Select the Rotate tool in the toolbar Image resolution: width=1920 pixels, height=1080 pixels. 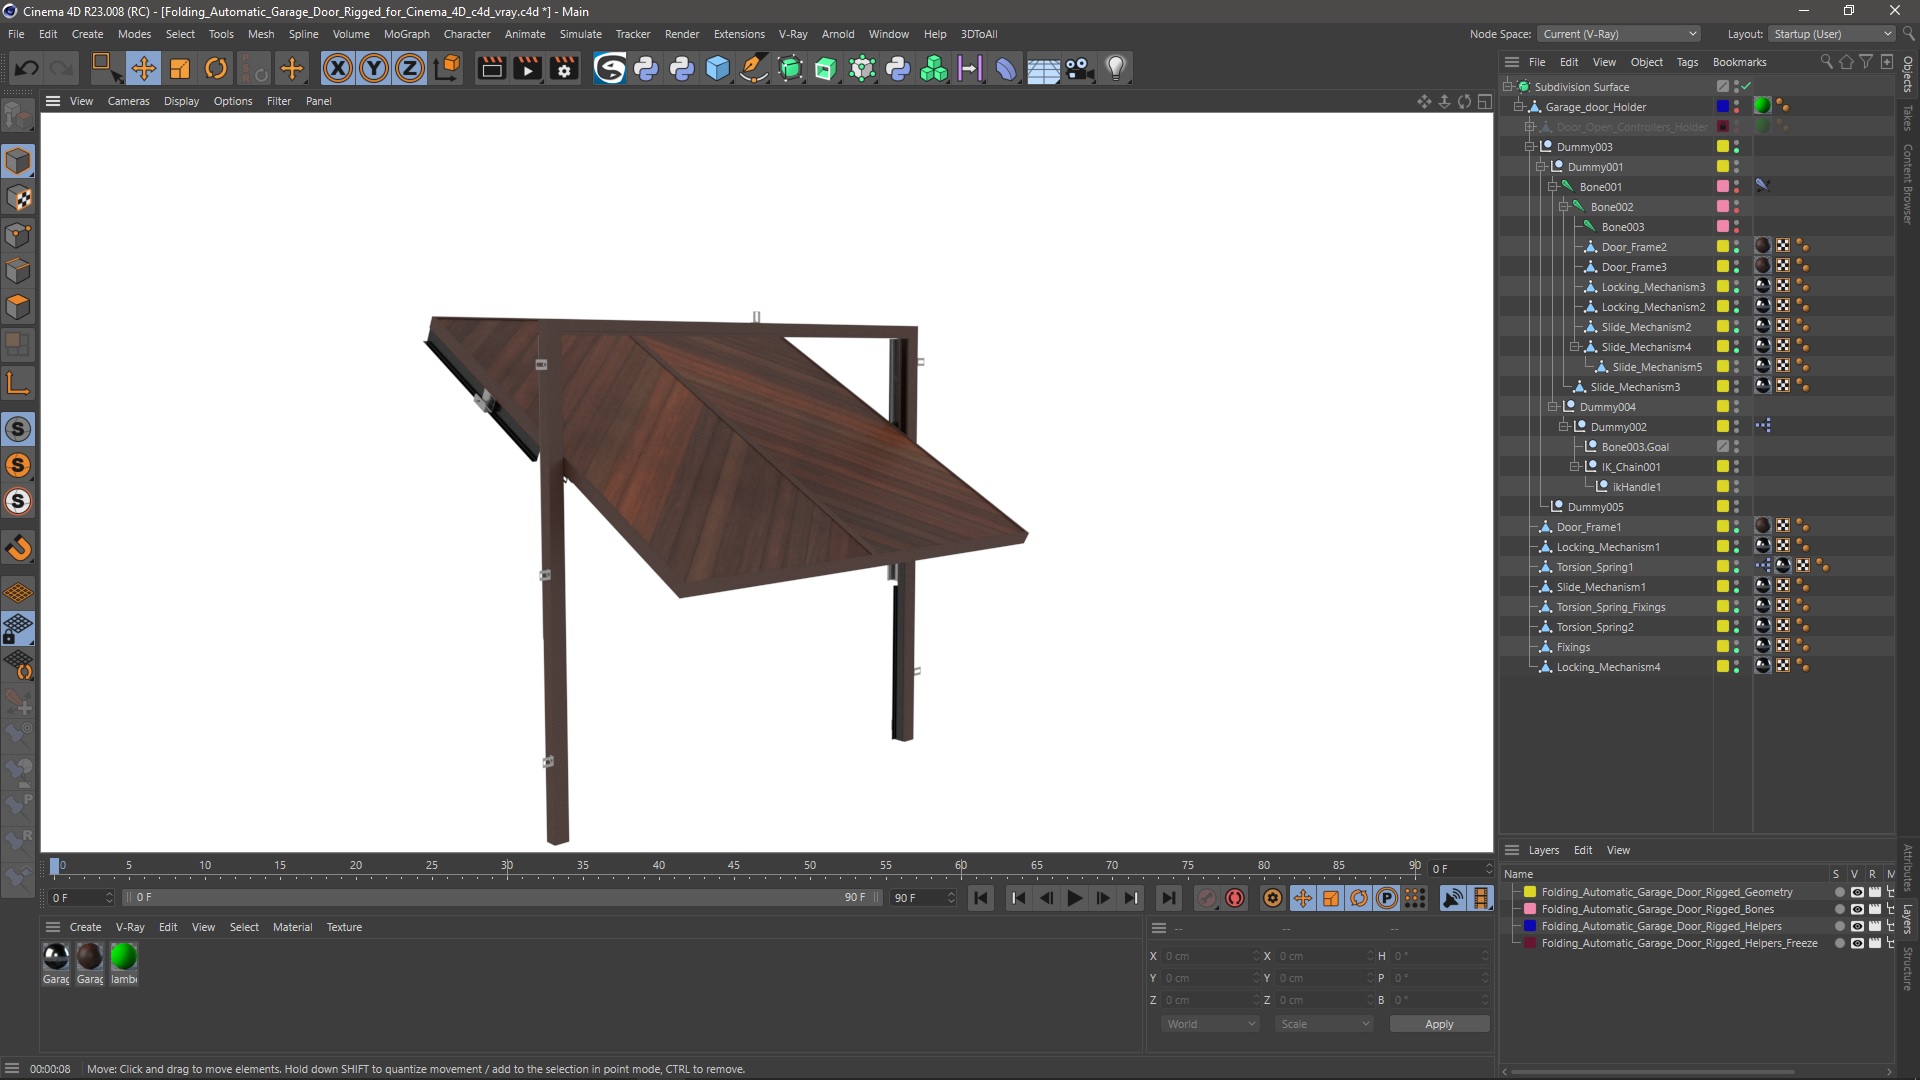click(x=216, y=68)
